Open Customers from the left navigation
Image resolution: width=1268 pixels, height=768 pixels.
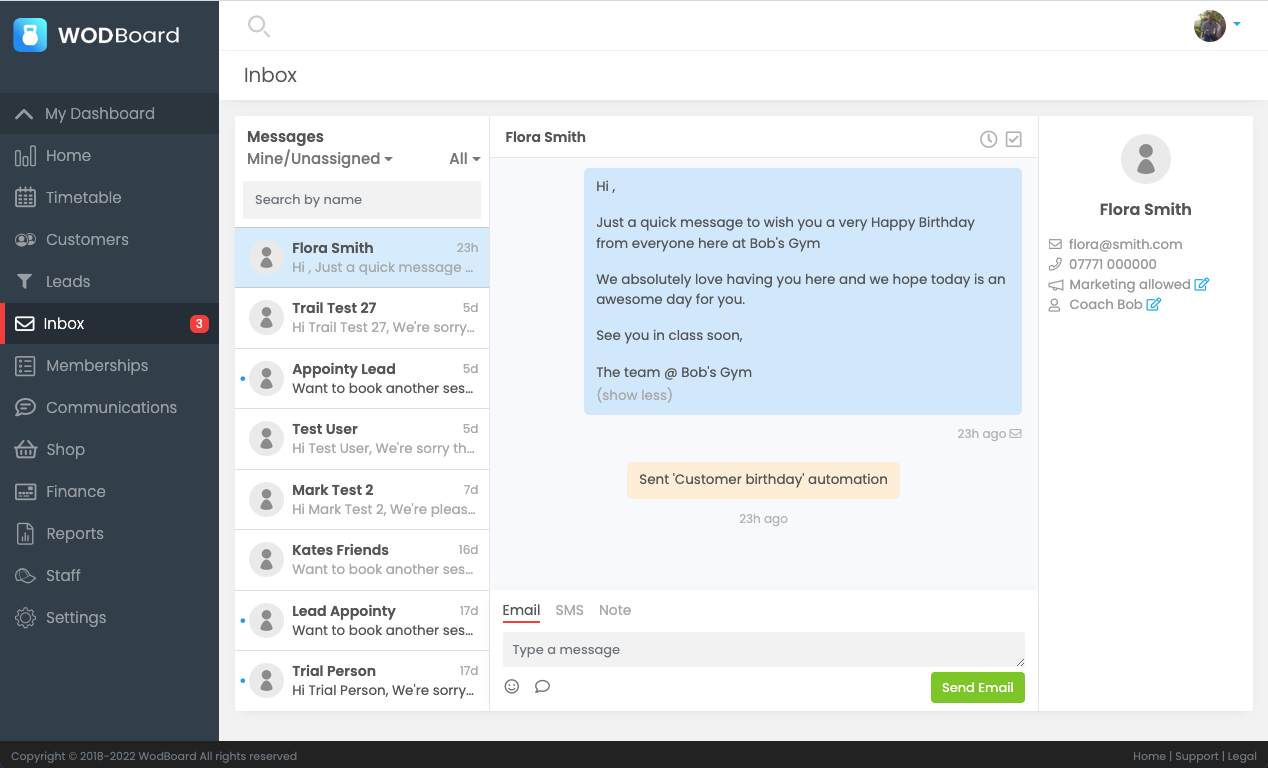point(87,239)
